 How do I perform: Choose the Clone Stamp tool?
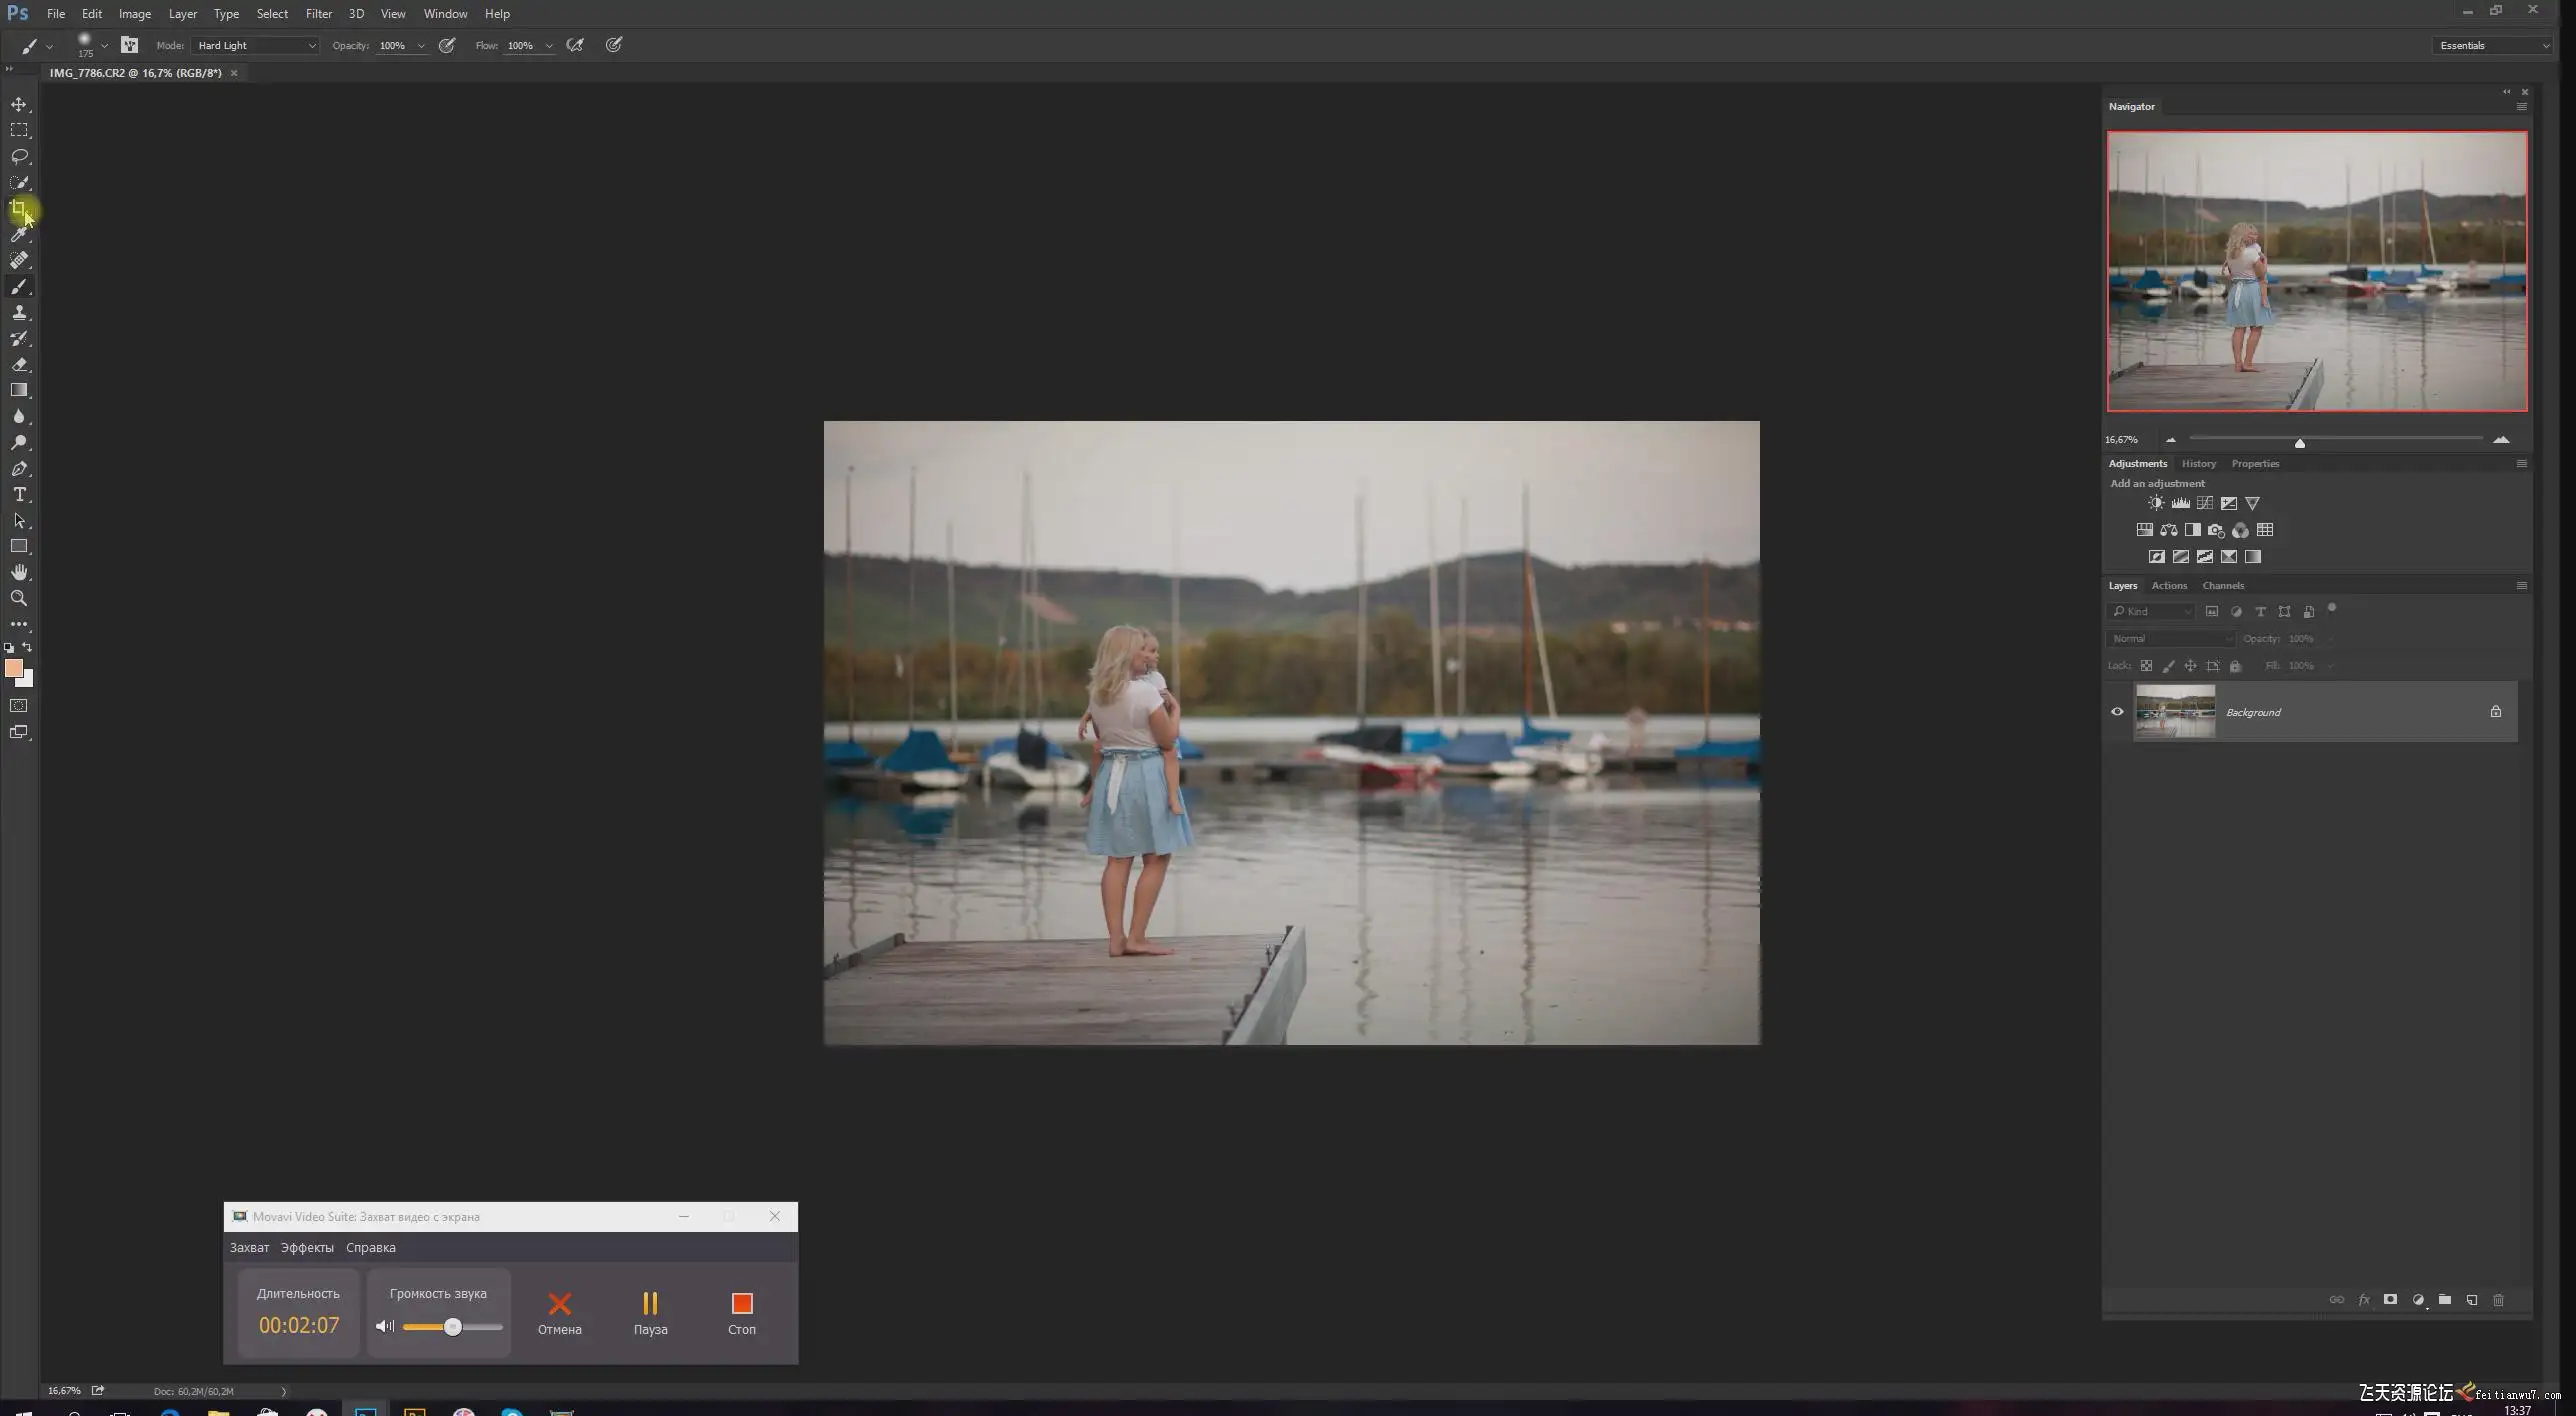tap(19, 312)
